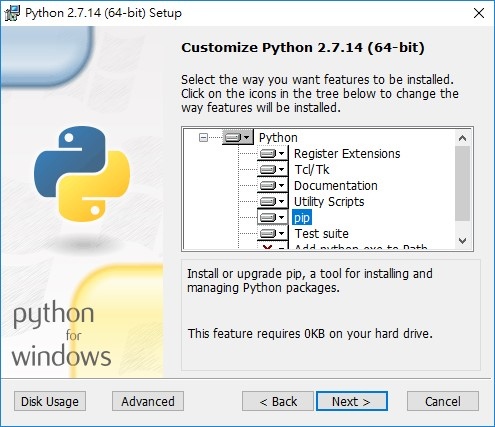Click the installer icon in title bar

(12, 13)
